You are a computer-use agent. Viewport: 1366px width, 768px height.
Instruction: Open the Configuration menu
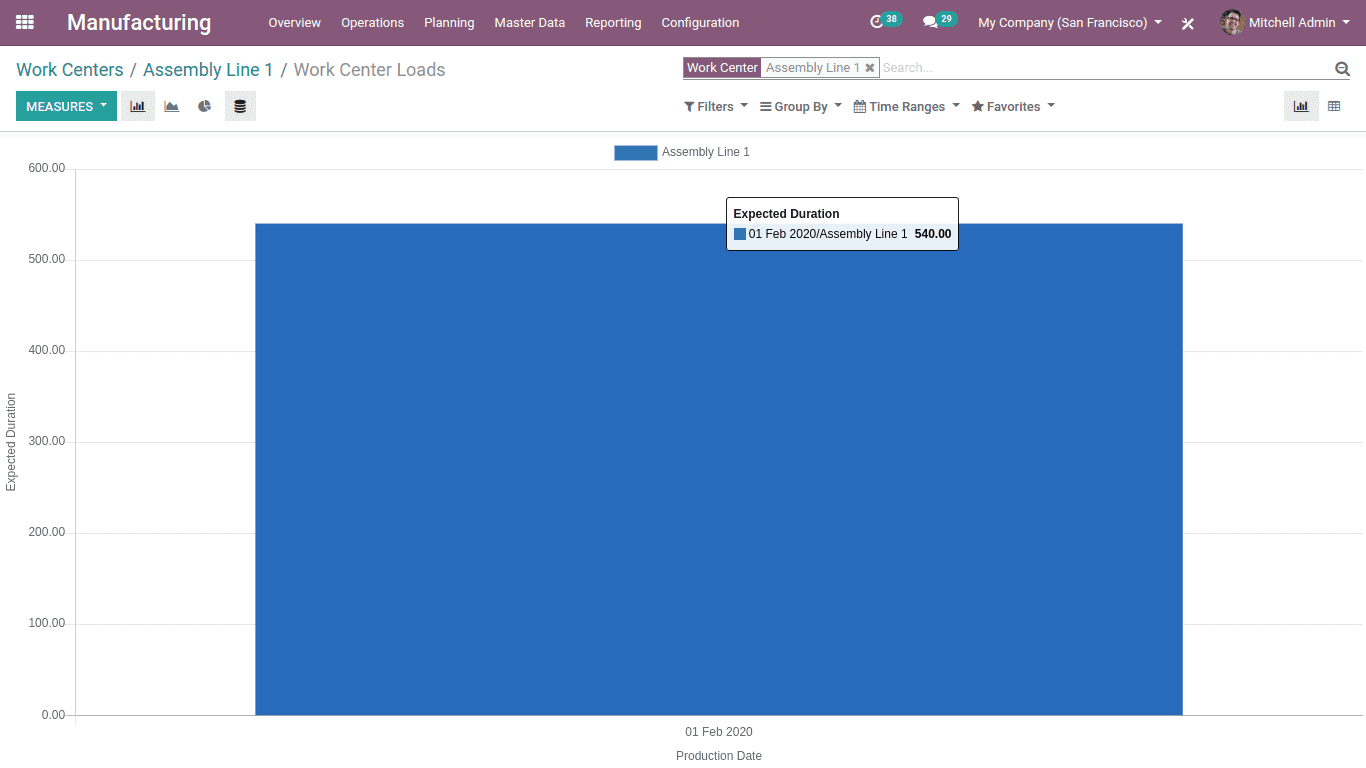(x=700, y=22)
